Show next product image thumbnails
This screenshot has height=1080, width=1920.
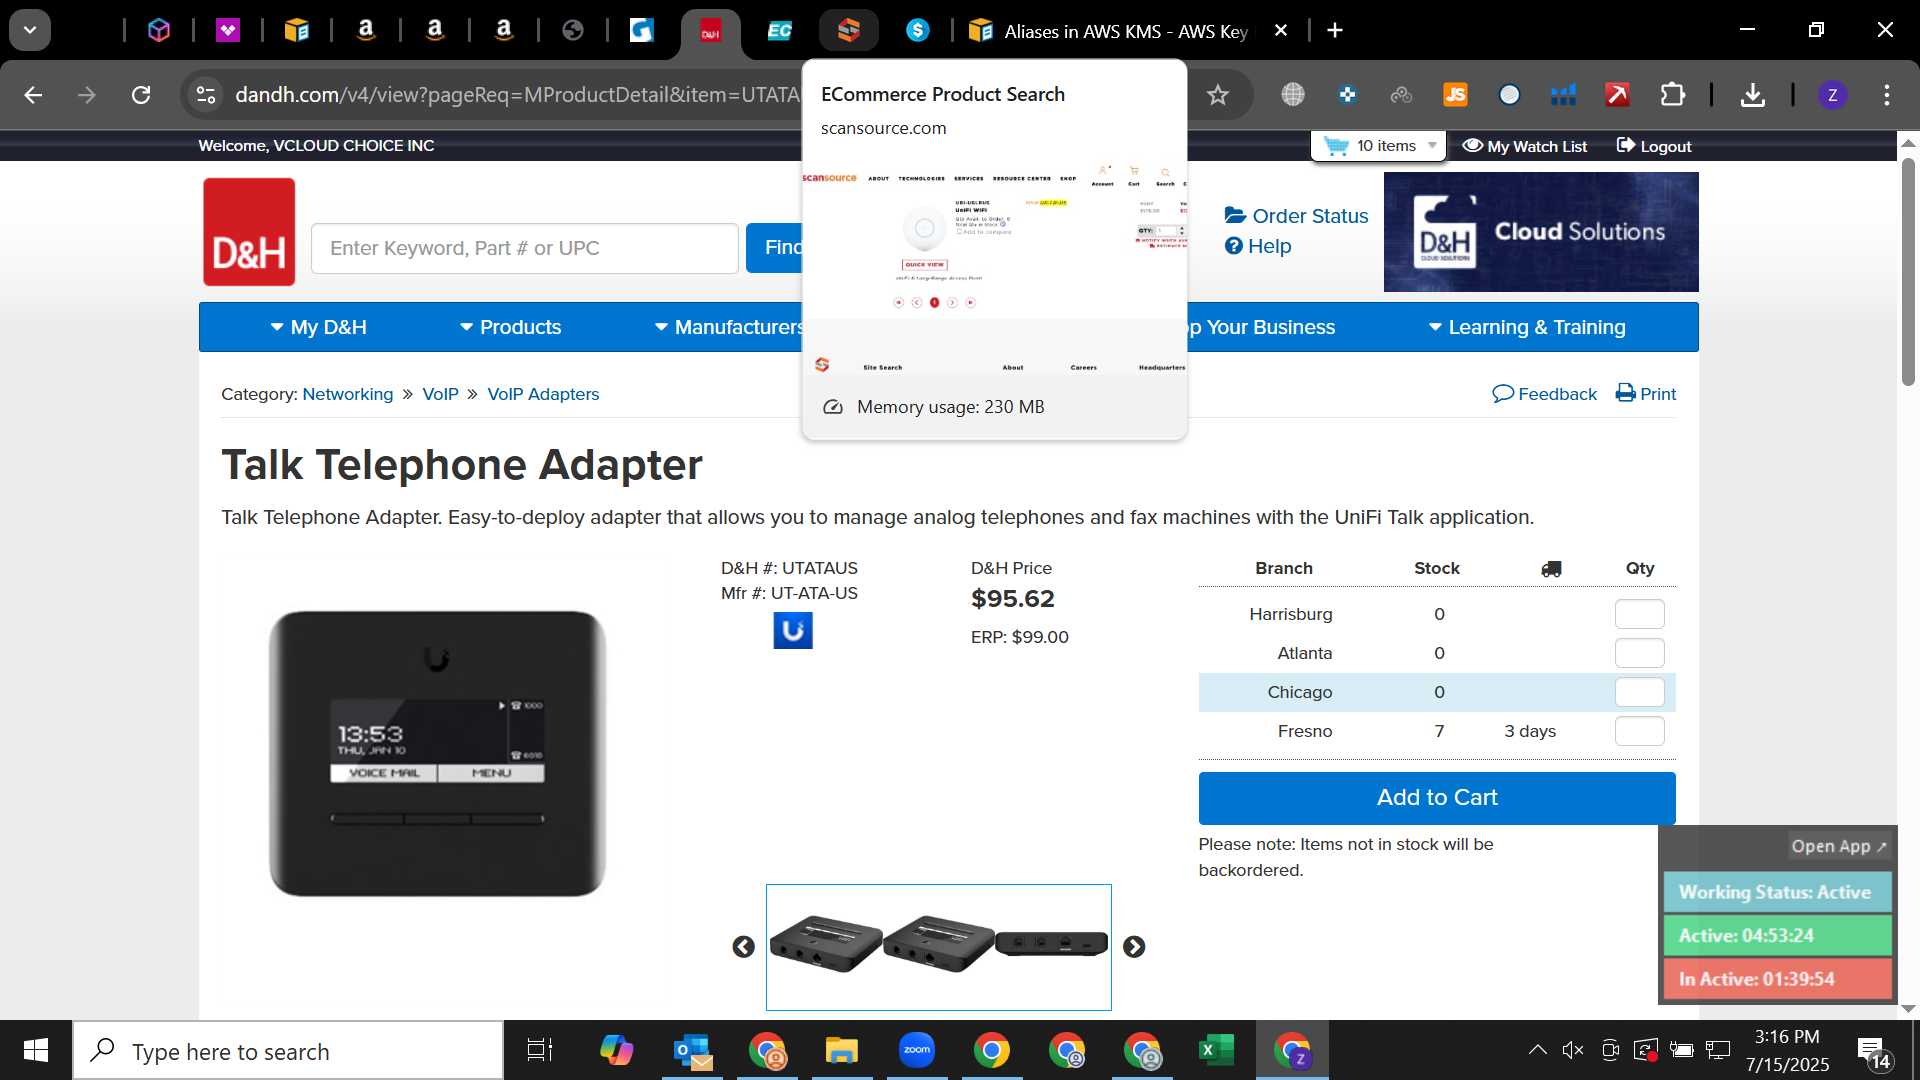point(1133,947)
